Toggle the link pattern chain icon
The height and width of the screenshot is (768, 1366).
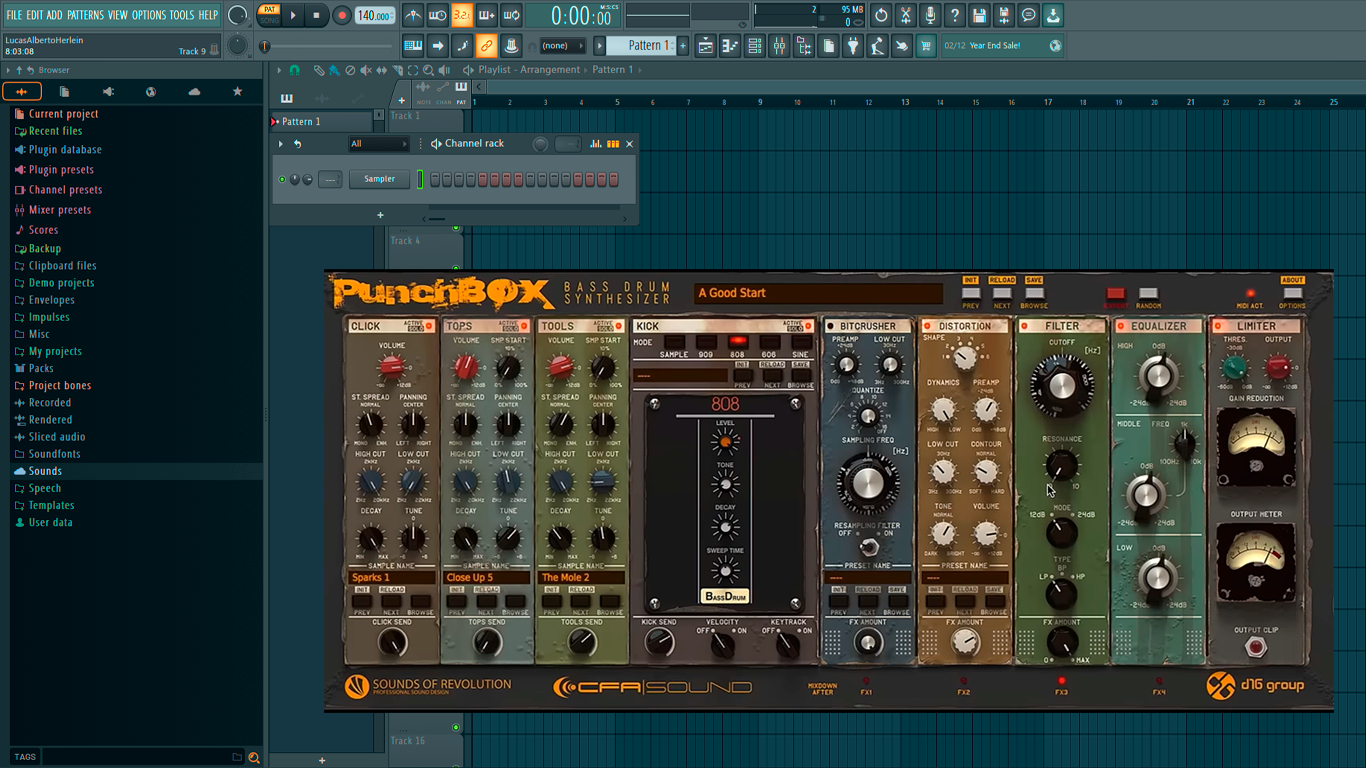(486, 46)
